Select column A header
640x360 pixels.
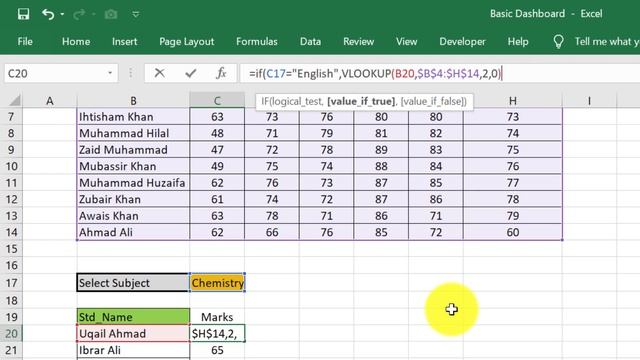[49, 101]
